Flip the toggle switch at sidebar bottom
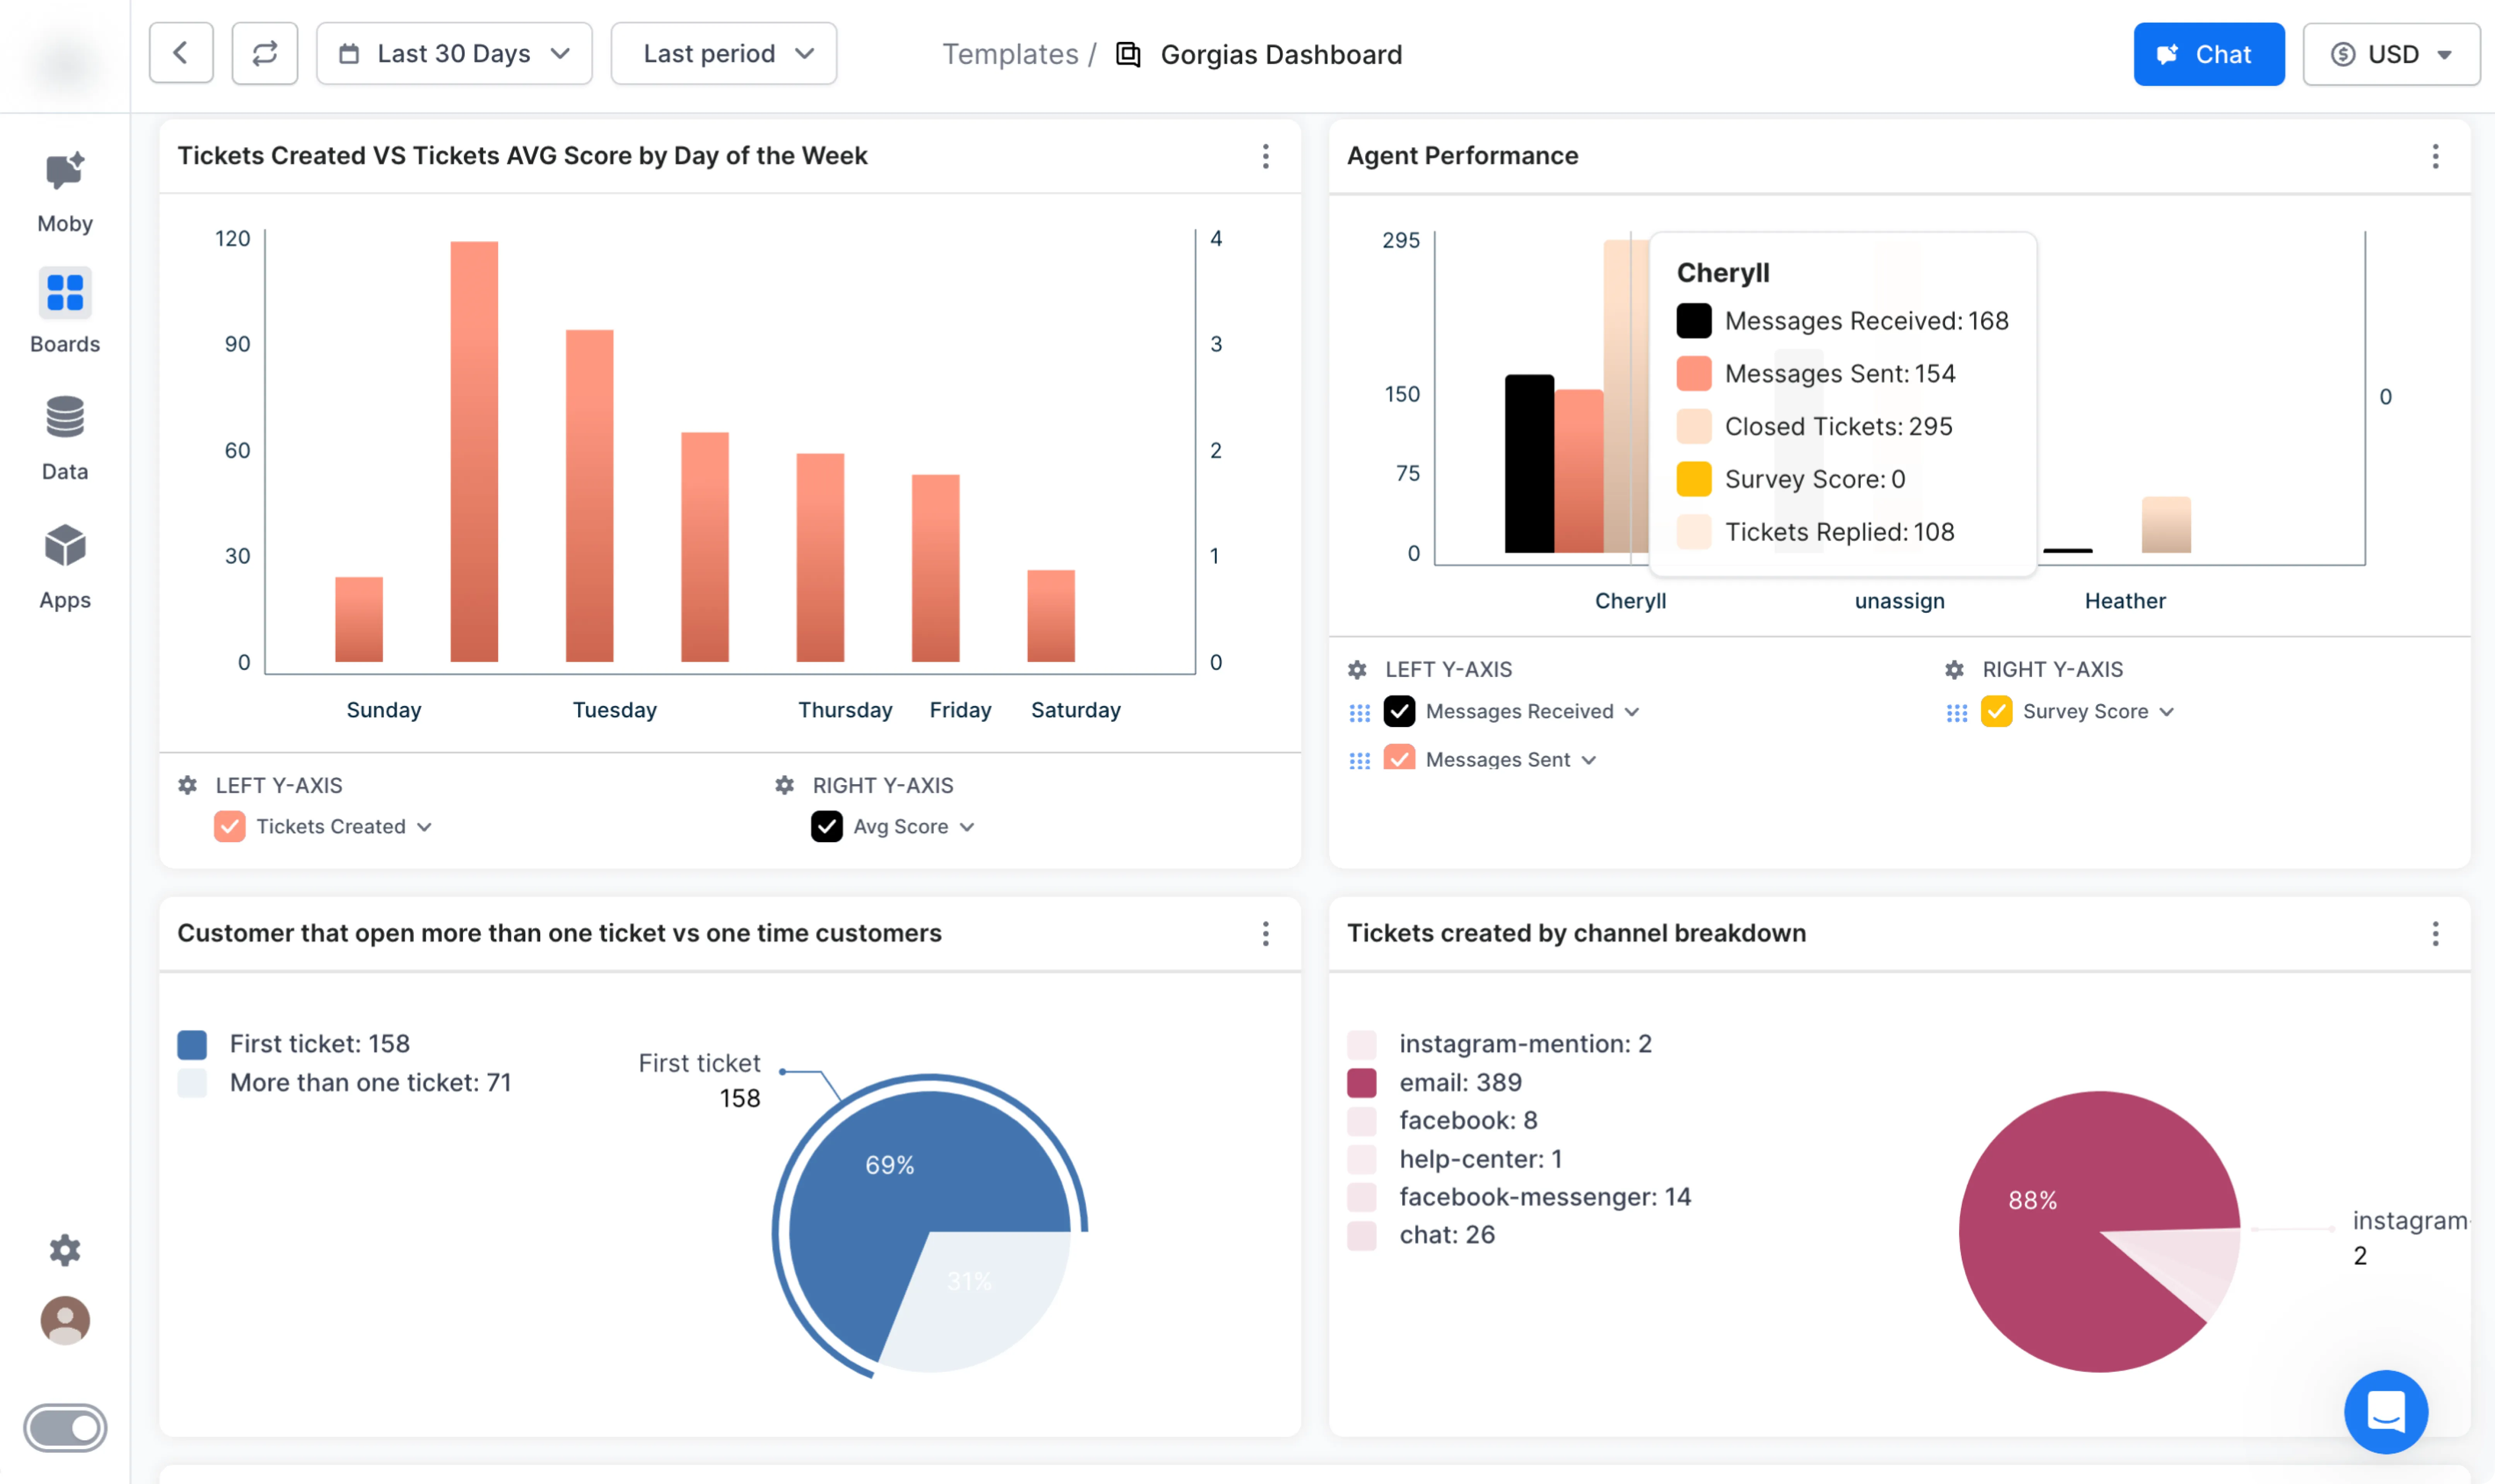The height and width of the screenshot is (1484, 2495). click(x=65, y=1427)
